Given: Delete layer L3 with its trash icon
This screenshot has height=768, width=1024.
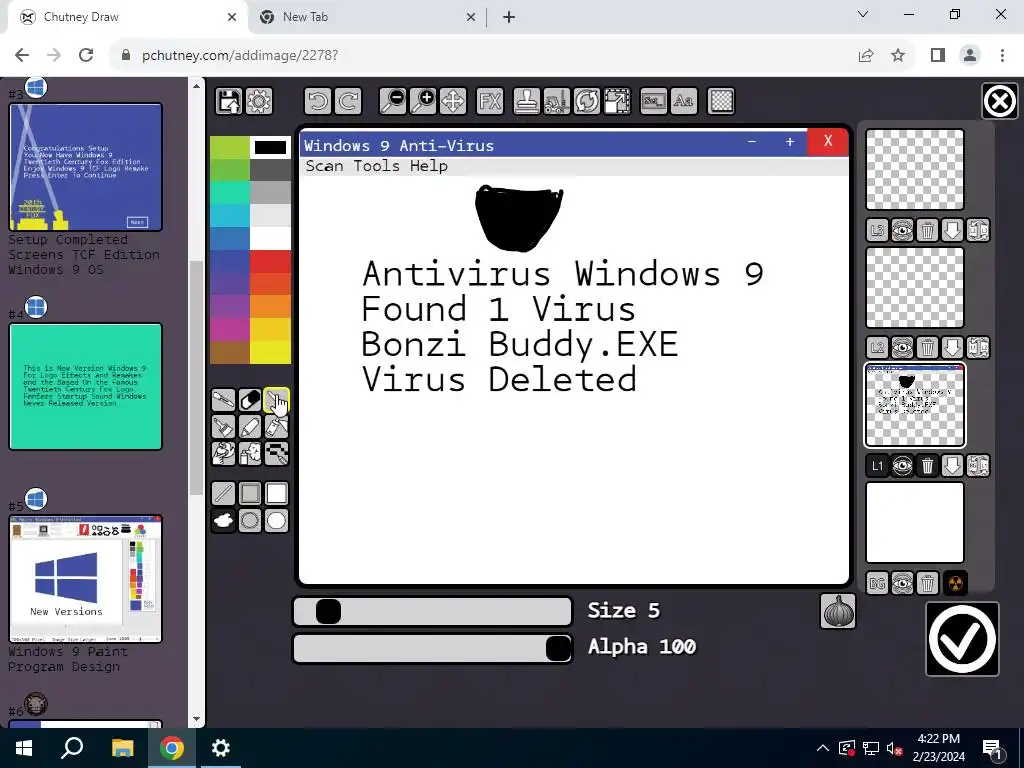Looking at the screenshot, I should [927, 230].
